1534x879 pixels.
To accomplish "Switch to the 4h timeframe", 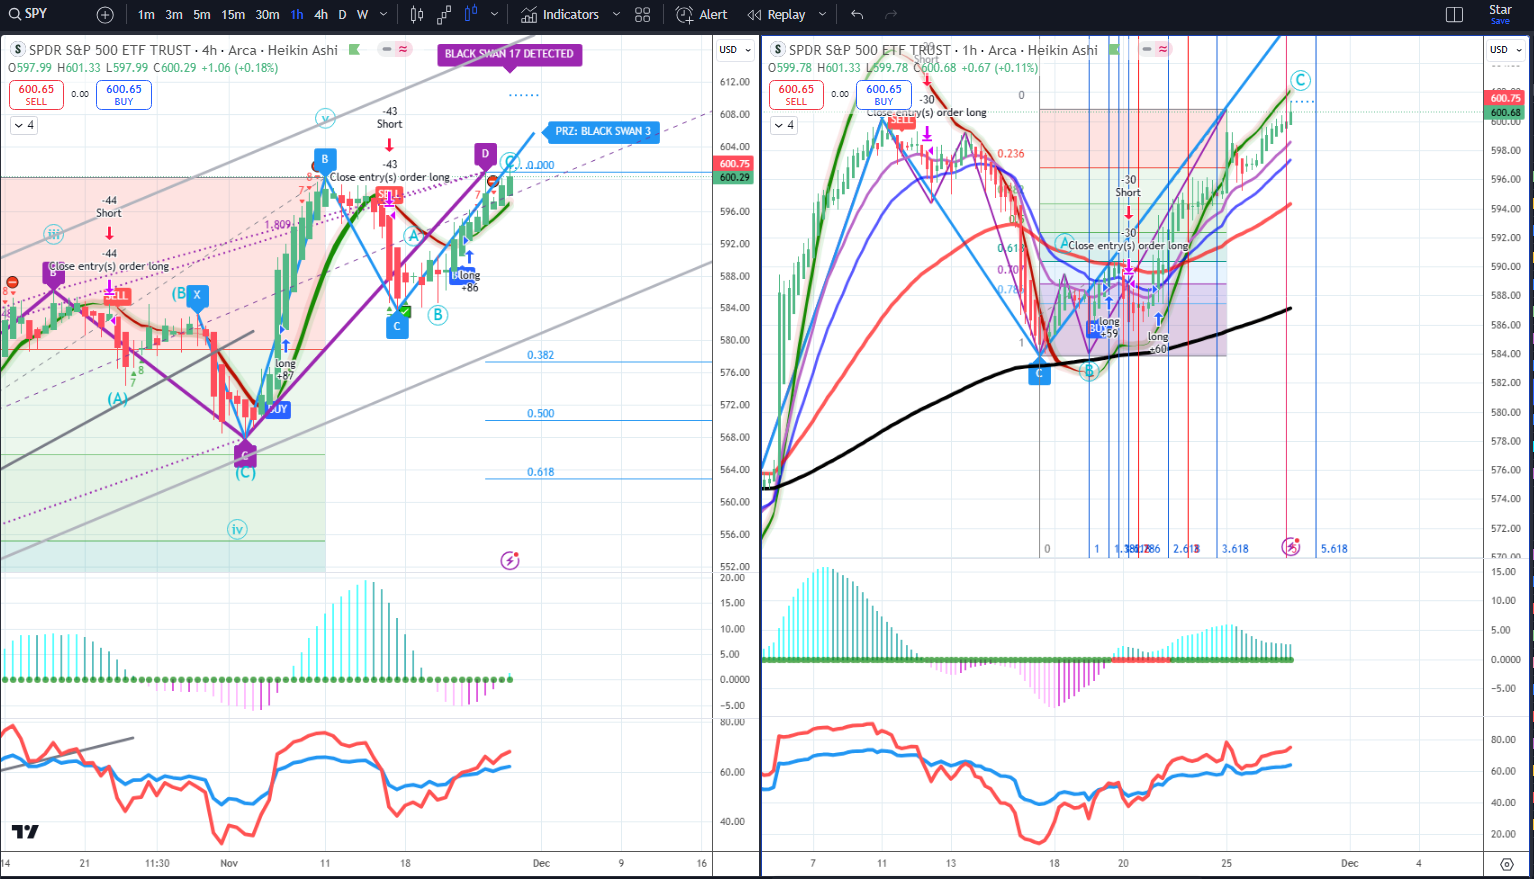I will [321, 15].
